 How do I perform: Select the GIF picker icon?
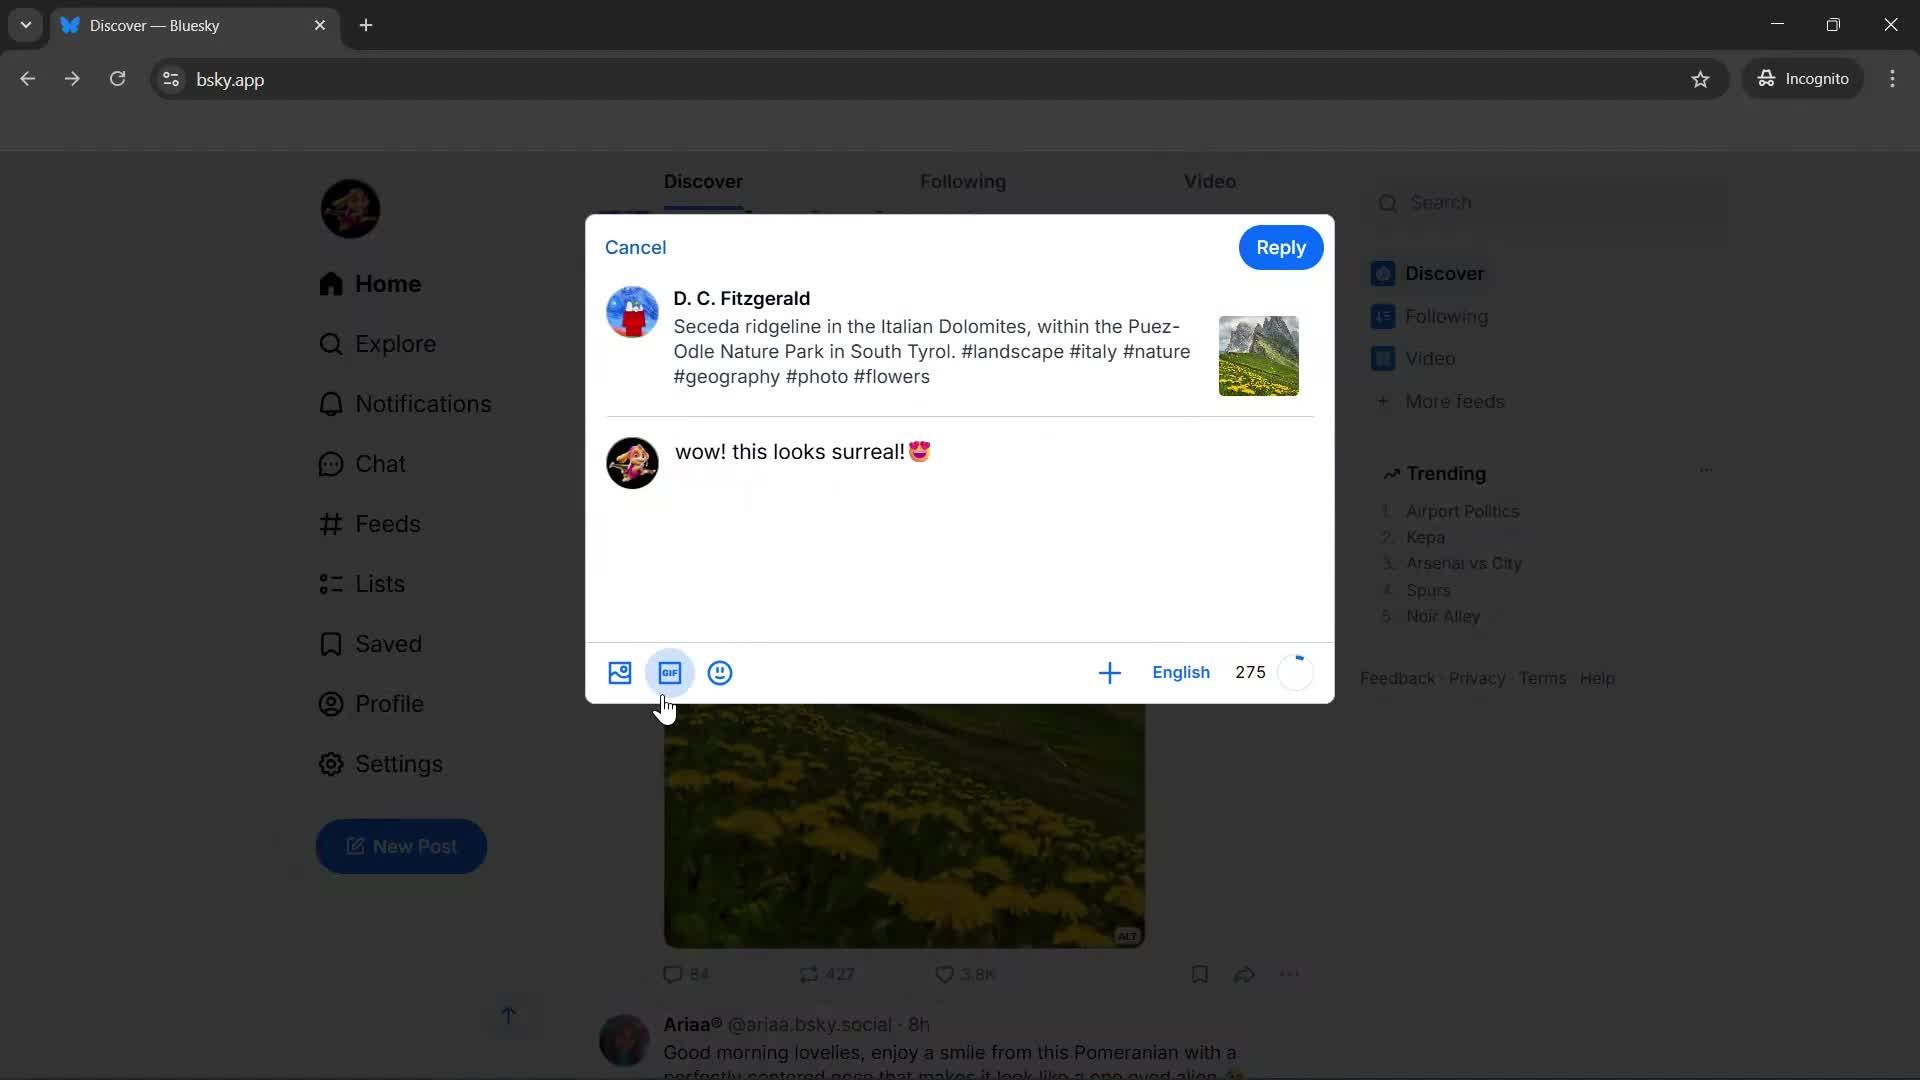669,673
